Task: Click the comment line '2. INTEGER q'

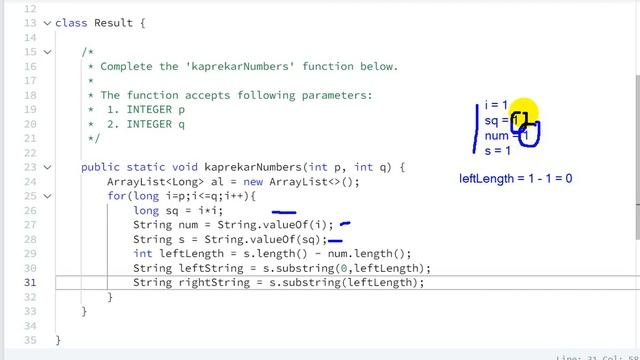Action: [146, 124]
